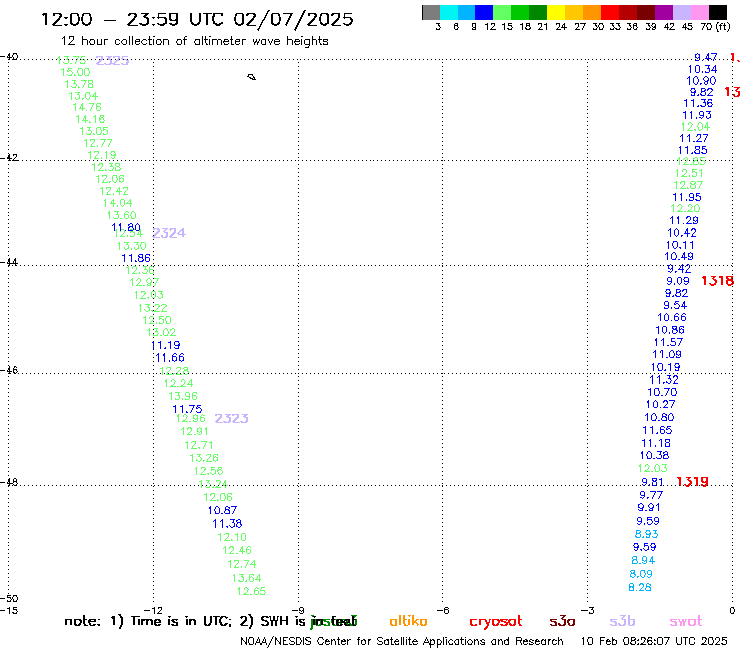
Task: Click the pink legend color swatch
Action: 699,12
